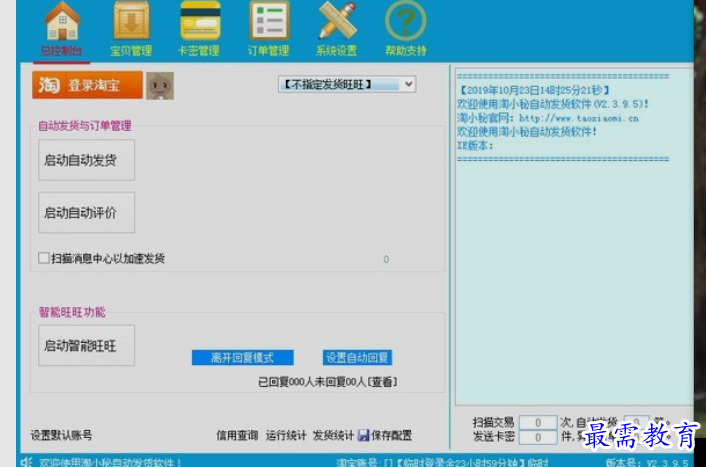This screenshot has width=706, height=467.
Task: Click the taoxiaomi.cn URL in log
Action: pos(579,118)
